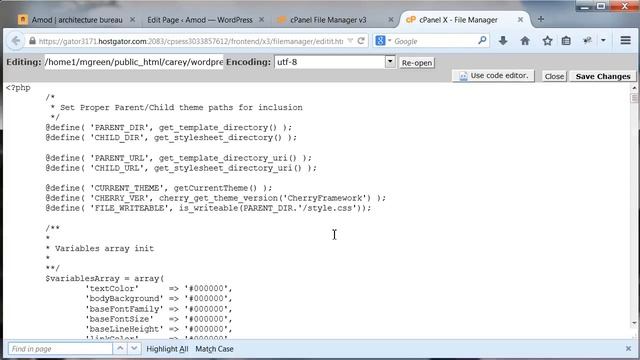Viewport: 640px width, 360px height.
Task: Expand the addon dropdown arrow
Action: point(603,40)
